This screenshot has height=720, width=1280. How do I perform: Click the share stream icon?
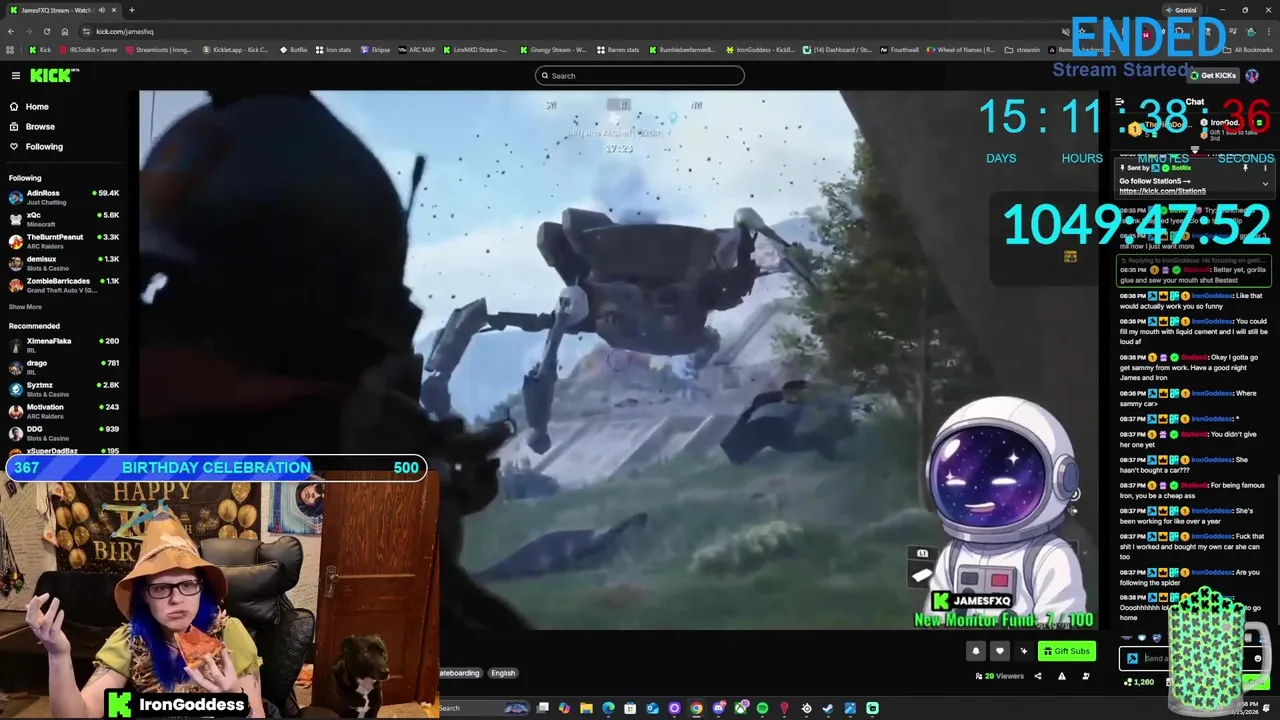(1037, 676)
